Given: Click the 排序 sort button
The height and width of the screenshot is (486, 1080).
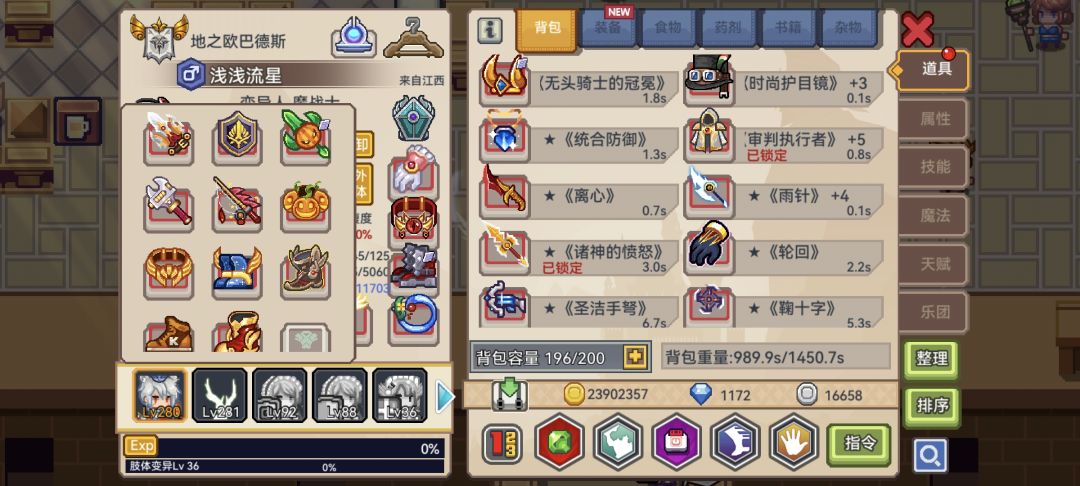Looking at the screenshot, I should tap(931, 407).
